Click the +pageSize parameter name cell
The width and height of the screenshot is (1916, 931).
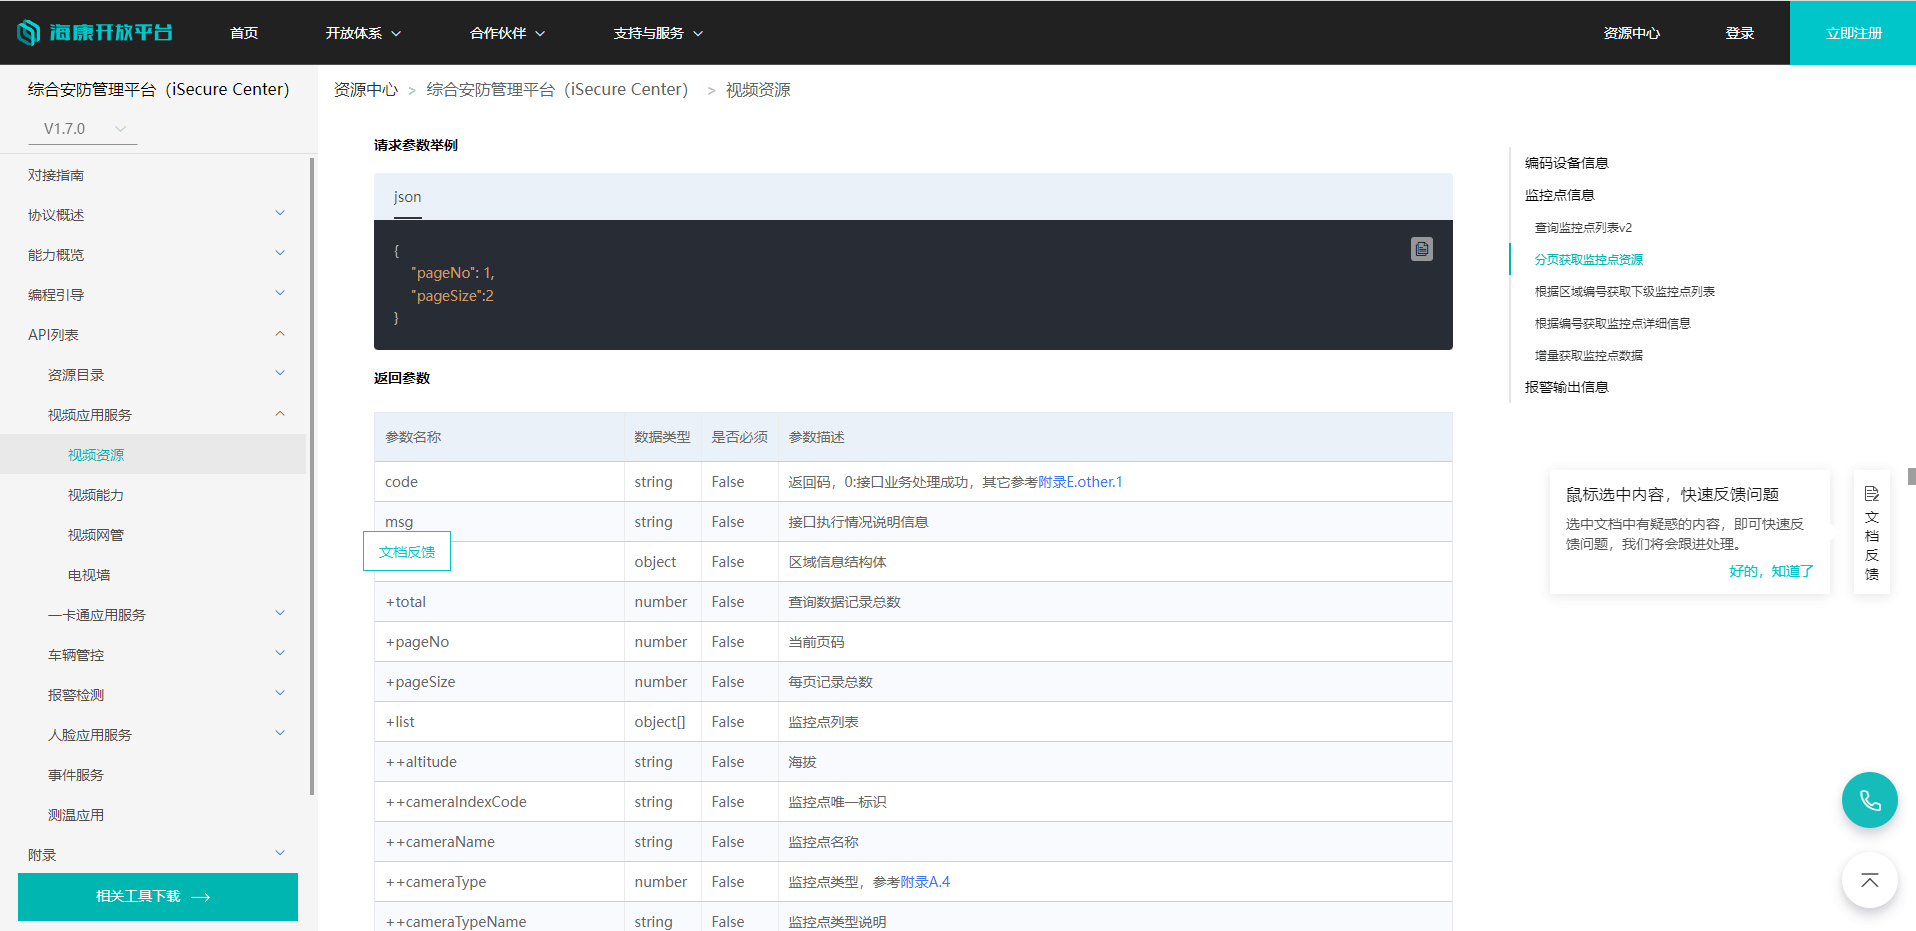(499, 682)
